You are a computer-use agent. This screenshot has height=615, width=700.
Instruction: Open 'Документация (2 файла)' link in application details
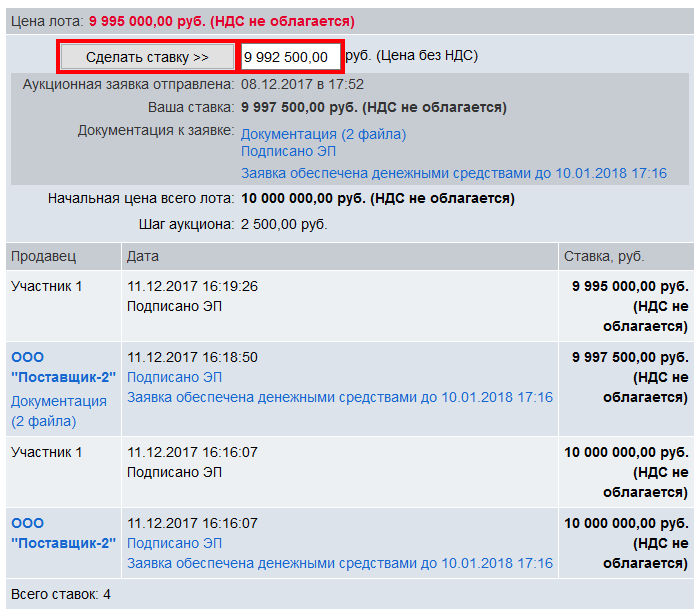pos(323,134)
